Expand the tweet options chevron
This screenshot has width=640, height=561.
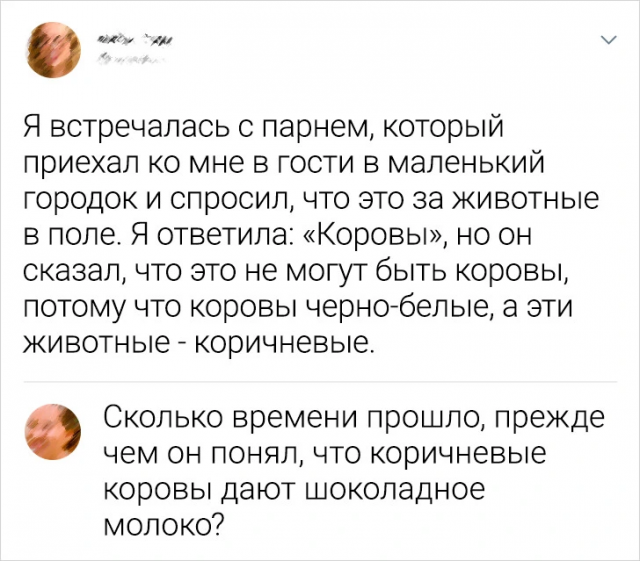click(x=606, y=41)
